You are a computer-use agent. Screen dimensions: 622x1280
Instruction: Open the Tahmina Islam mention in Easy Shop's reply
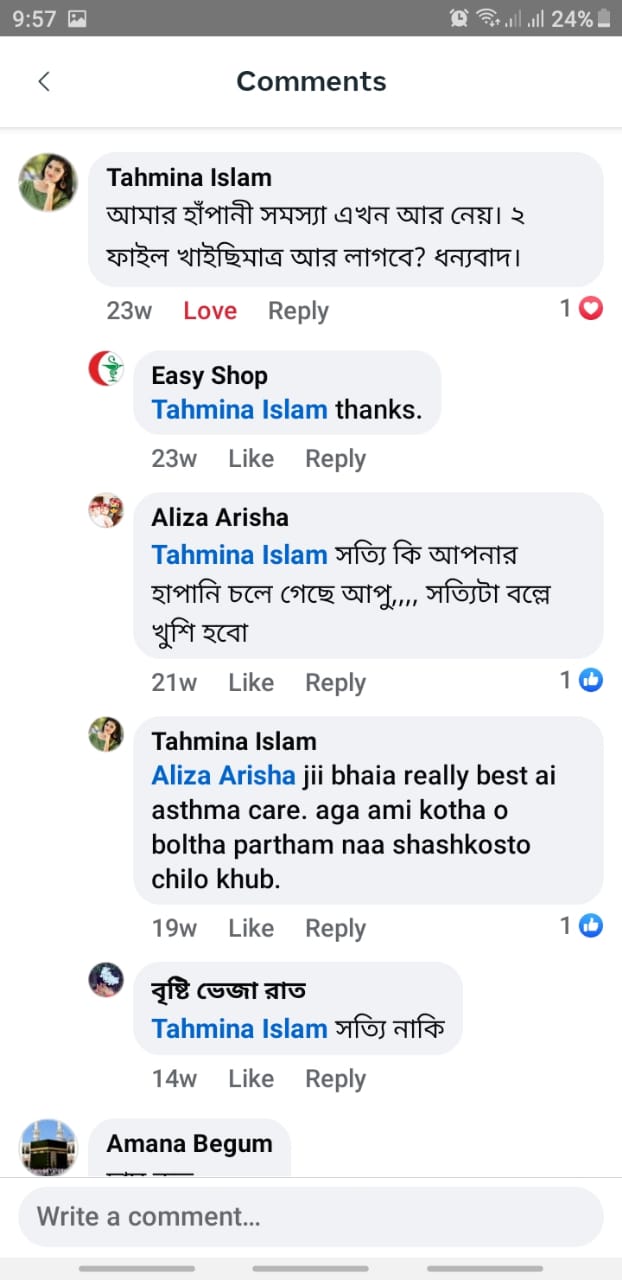click(239, 410)
